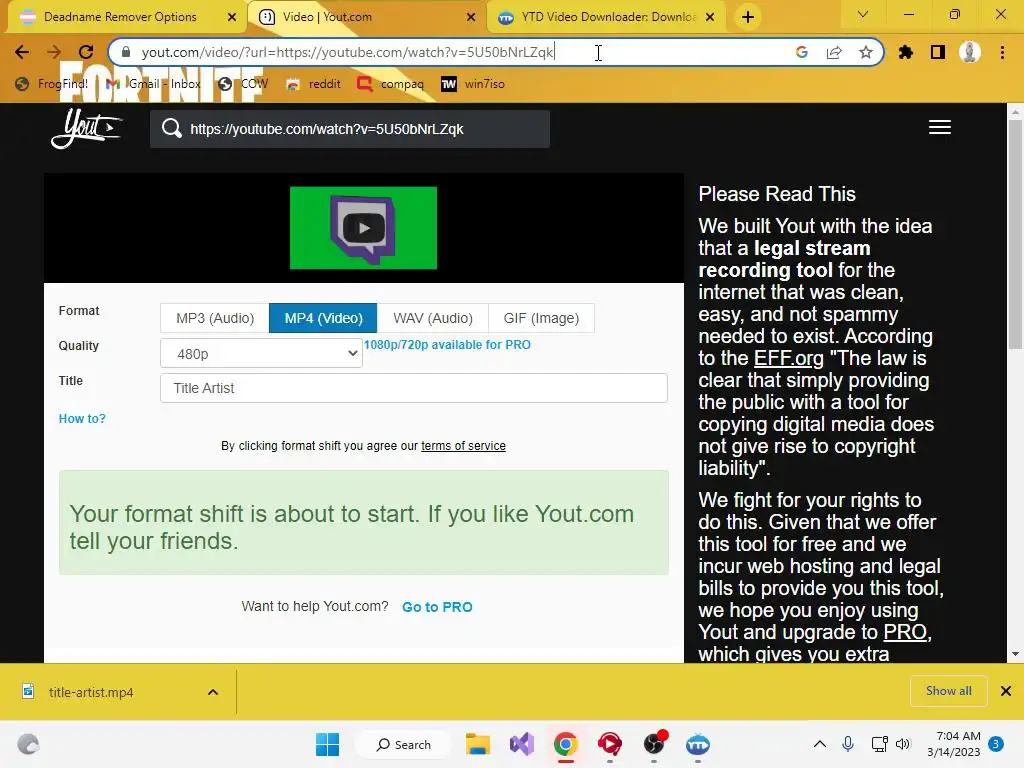Expand options chevron for title-artist.mp4
Viewport: 1024px width, 768px height.
[x=213, y=692]
